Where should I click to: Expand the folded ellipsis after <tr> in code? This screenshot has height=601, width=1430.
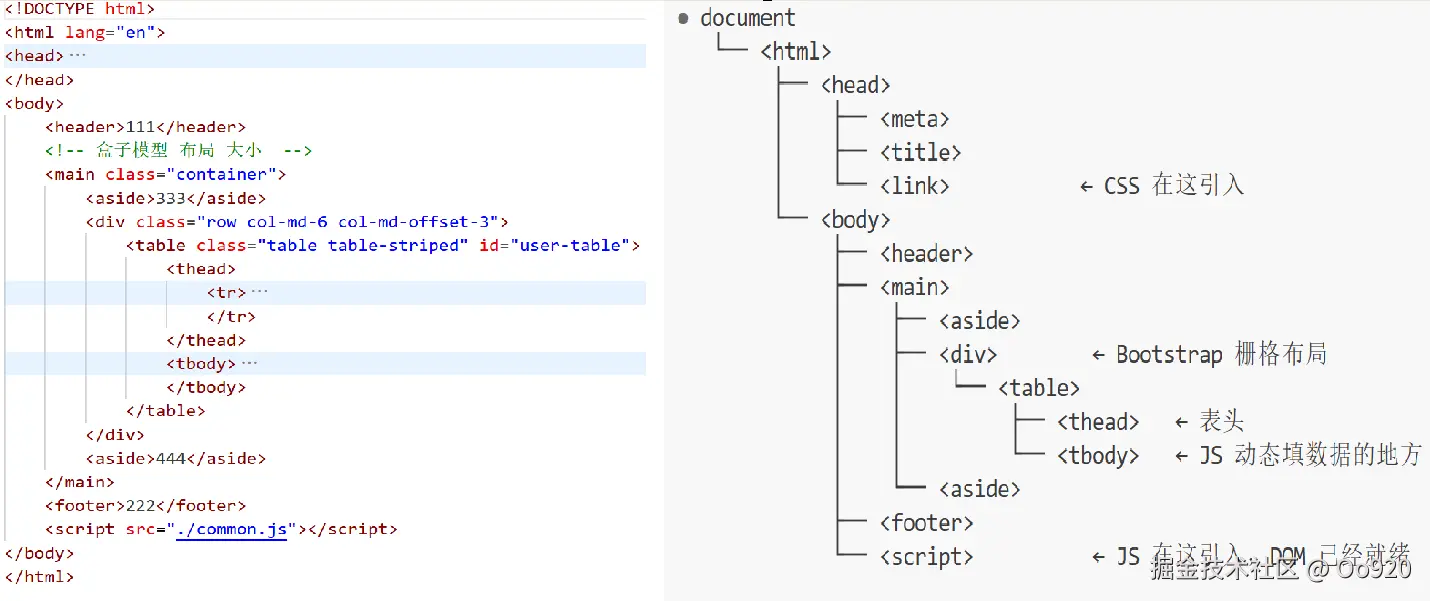pyautogui.click(x=260, y=293)
